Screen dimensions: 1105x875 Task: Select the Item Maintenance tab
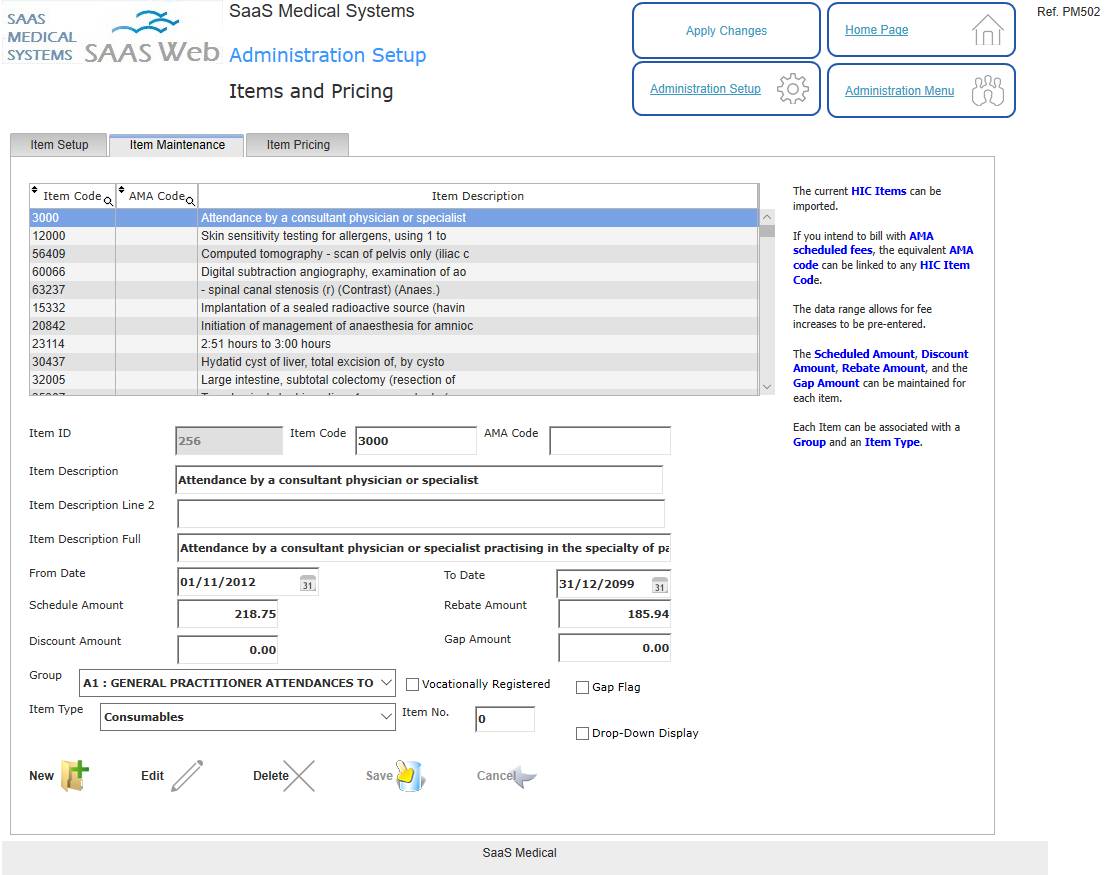[177, 144]
